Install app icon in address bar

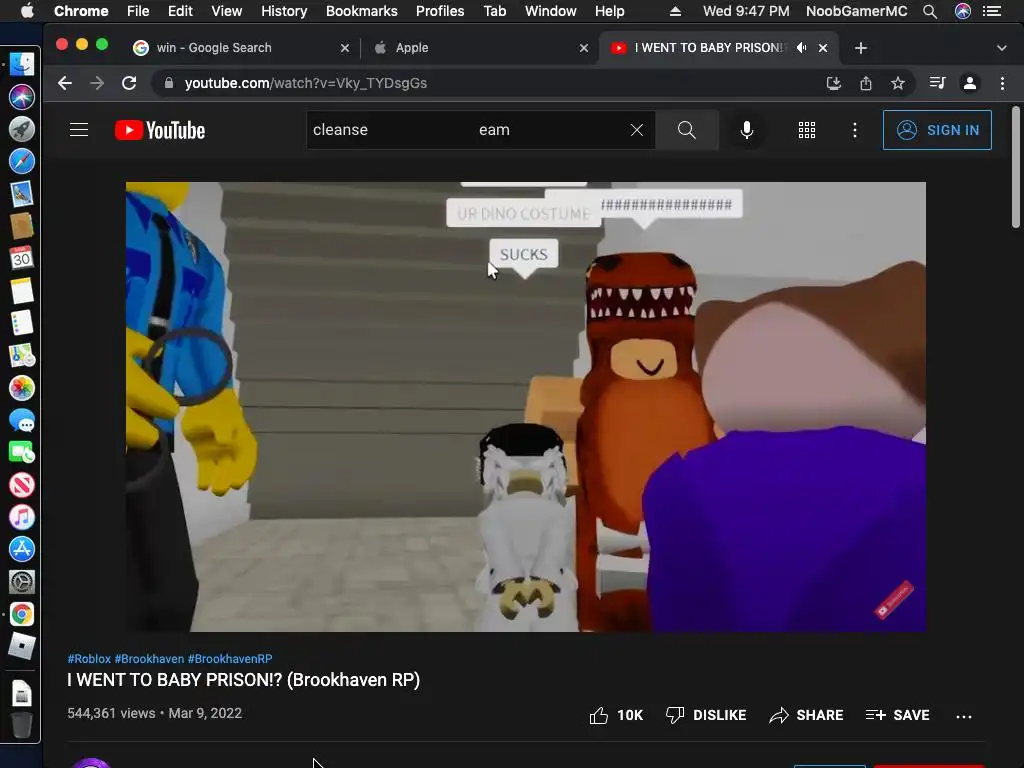click(x=833, y=83)
